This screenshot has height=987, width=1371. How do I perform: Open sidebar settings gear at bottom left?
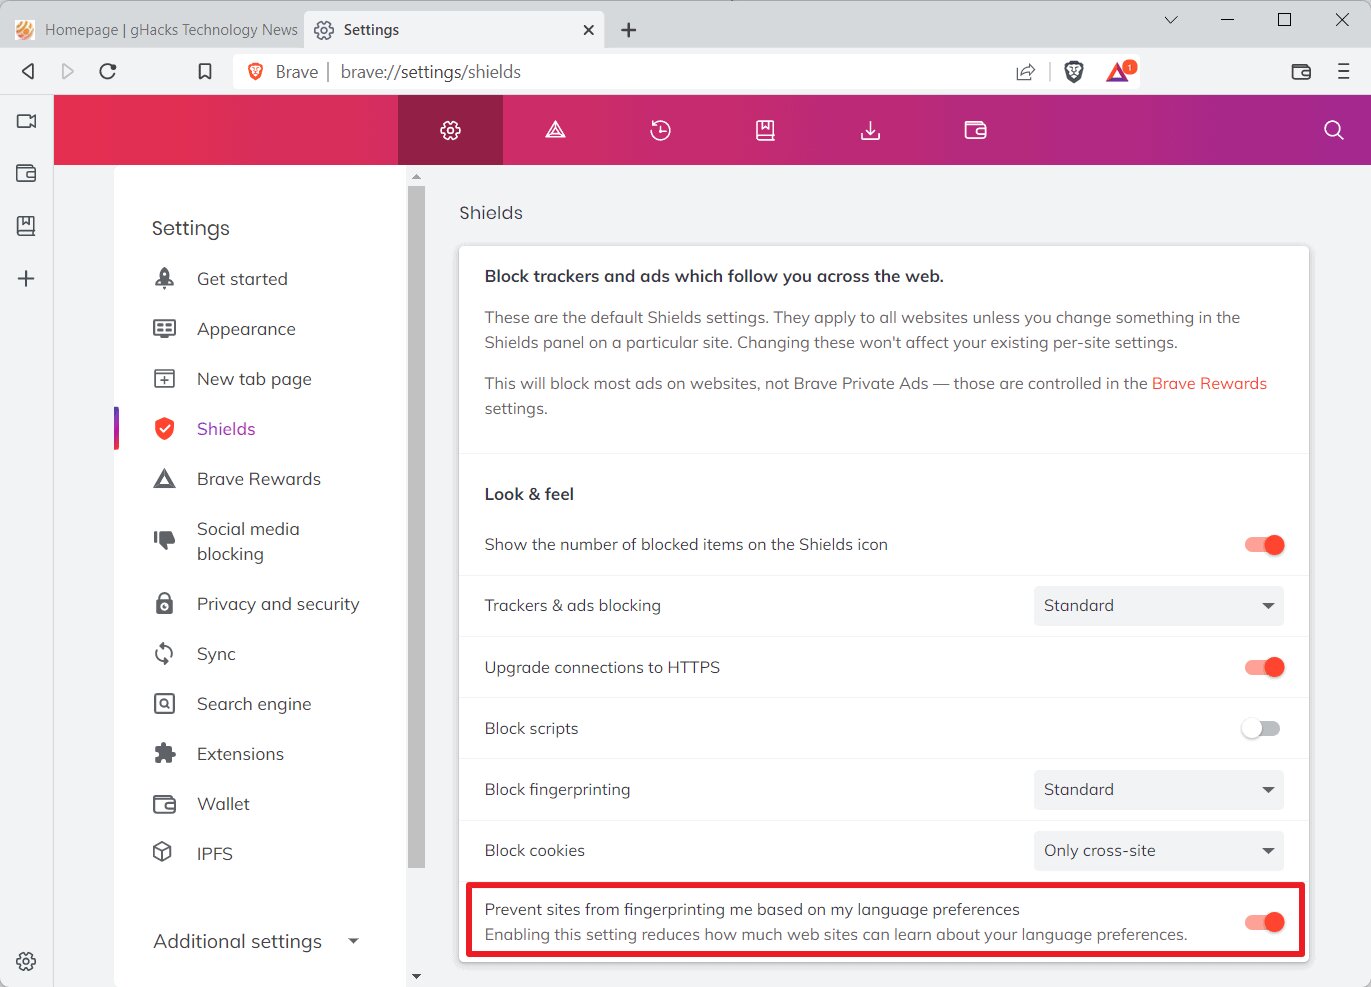(x=26, y=961)
